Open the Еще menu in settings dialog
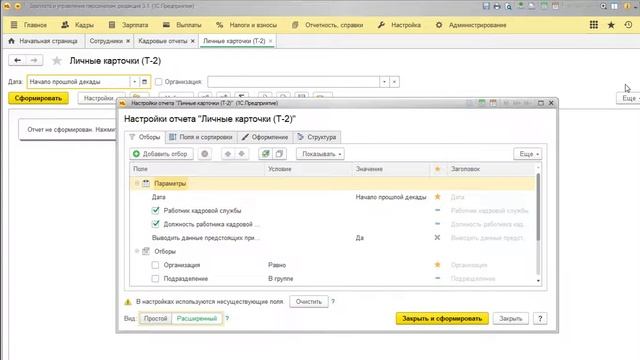The width and height of the screenshot is (640, 360). (528, 154)
